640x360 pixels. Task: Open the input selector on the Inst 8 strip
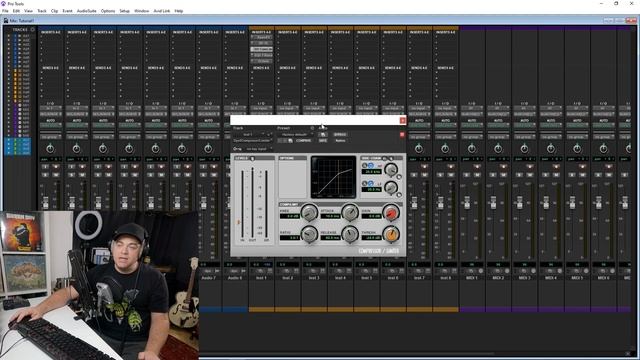[x=445, y=109]
